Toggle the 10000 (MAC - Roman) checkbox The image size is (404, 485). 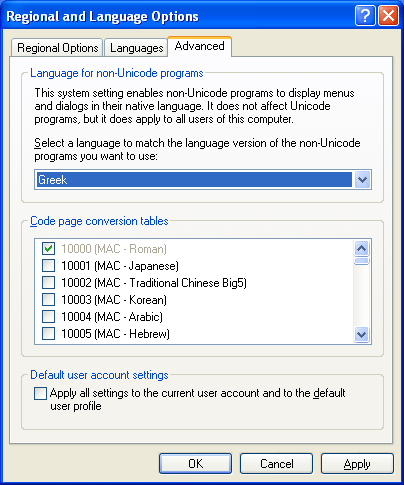click(x=48, y=249)
